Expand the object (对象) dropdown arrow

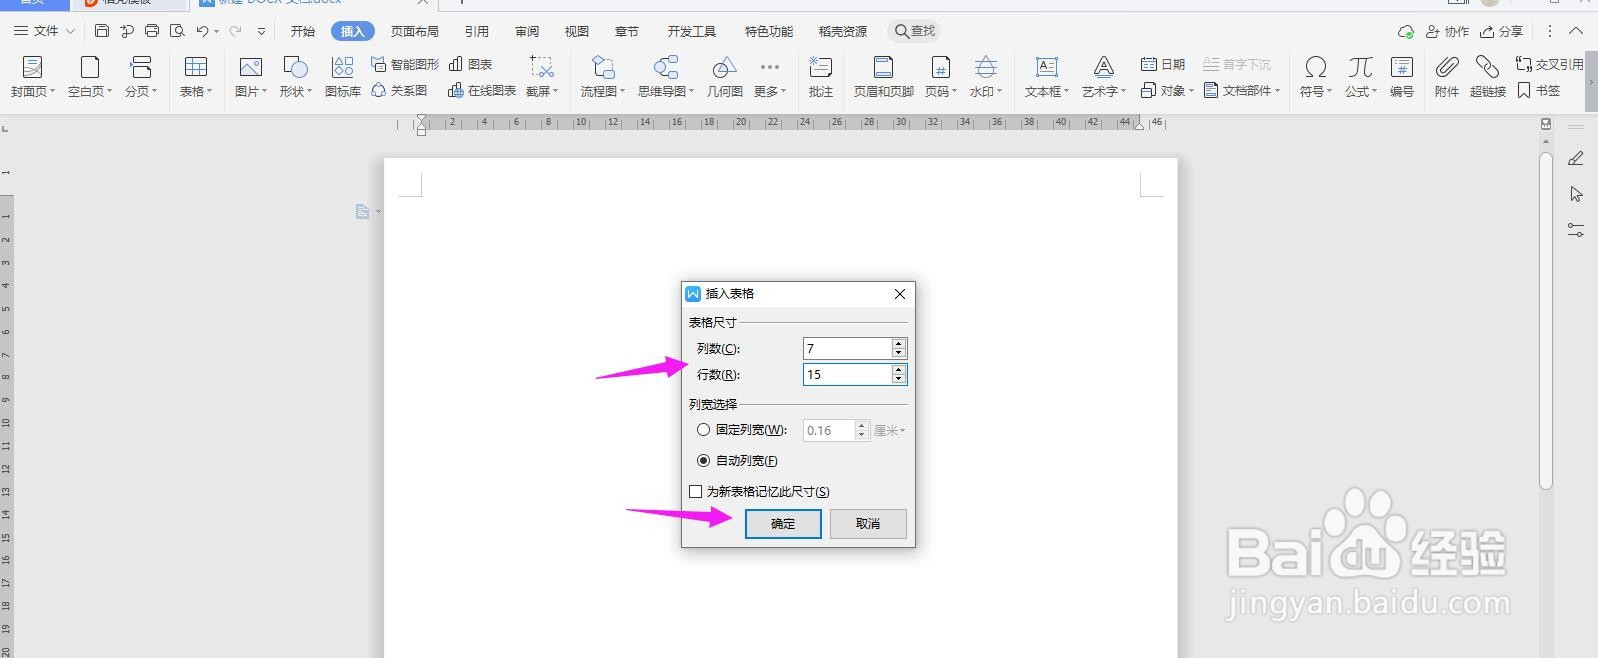1191,91
